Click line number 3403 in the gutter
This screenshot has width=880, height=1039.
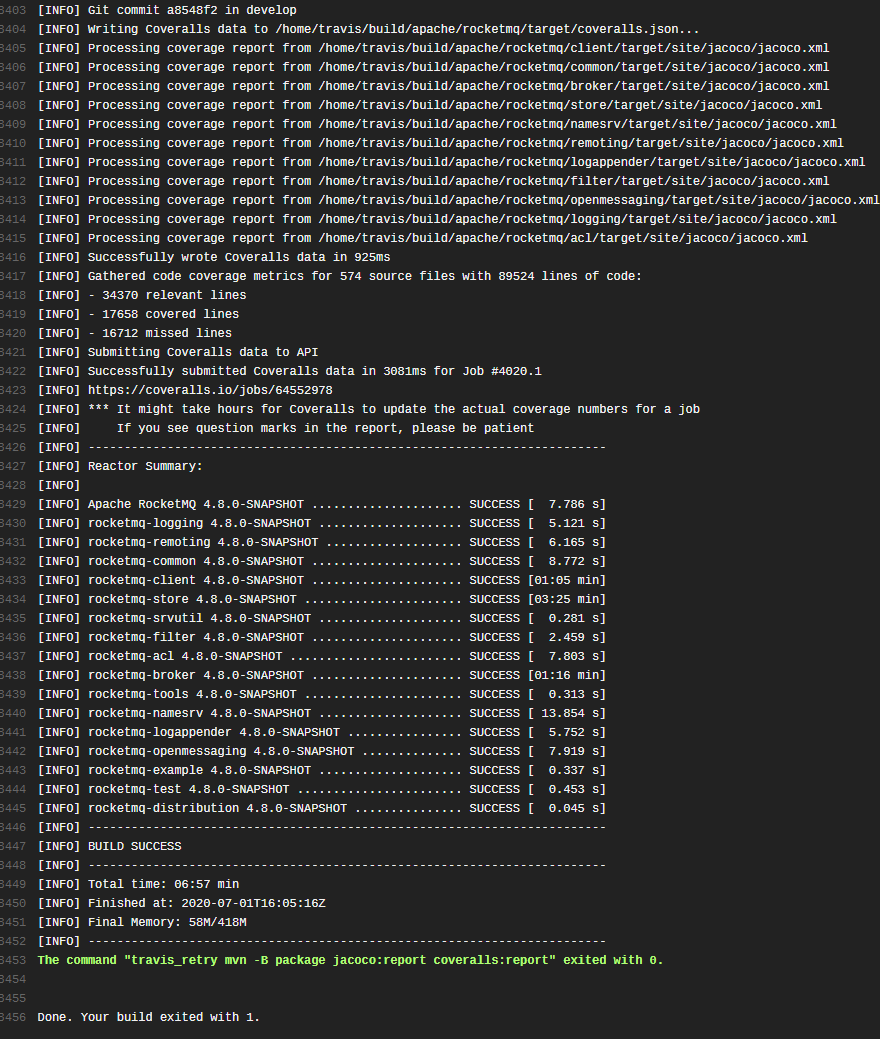13,10
